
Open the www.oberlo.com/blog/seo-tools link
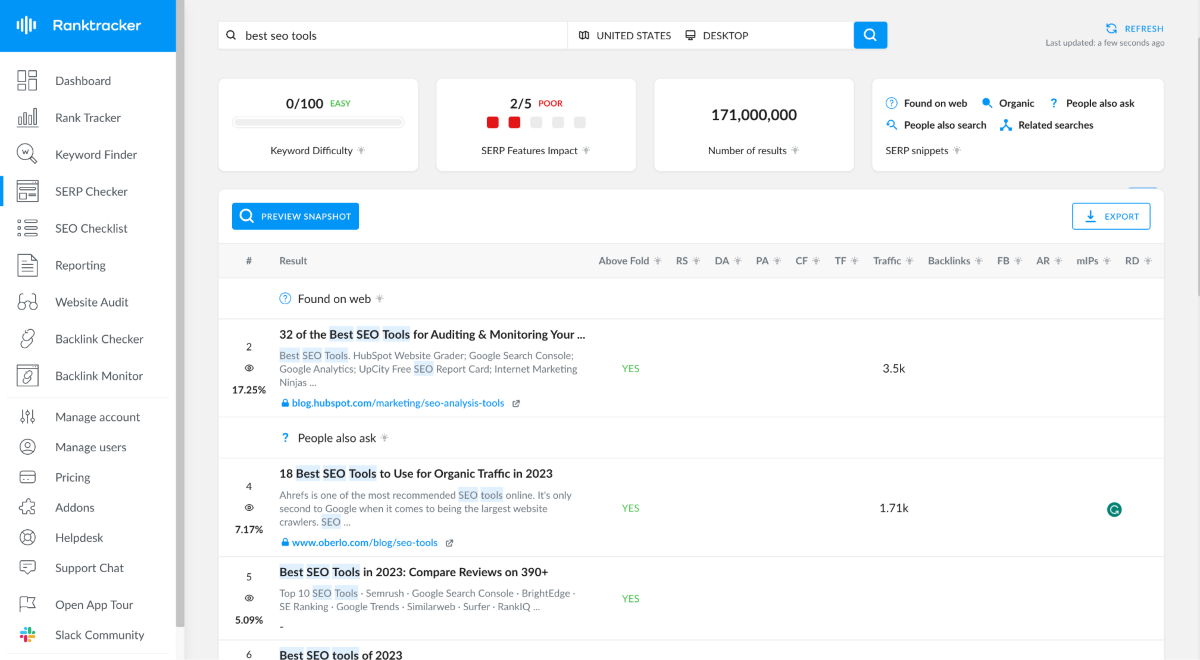364,543
